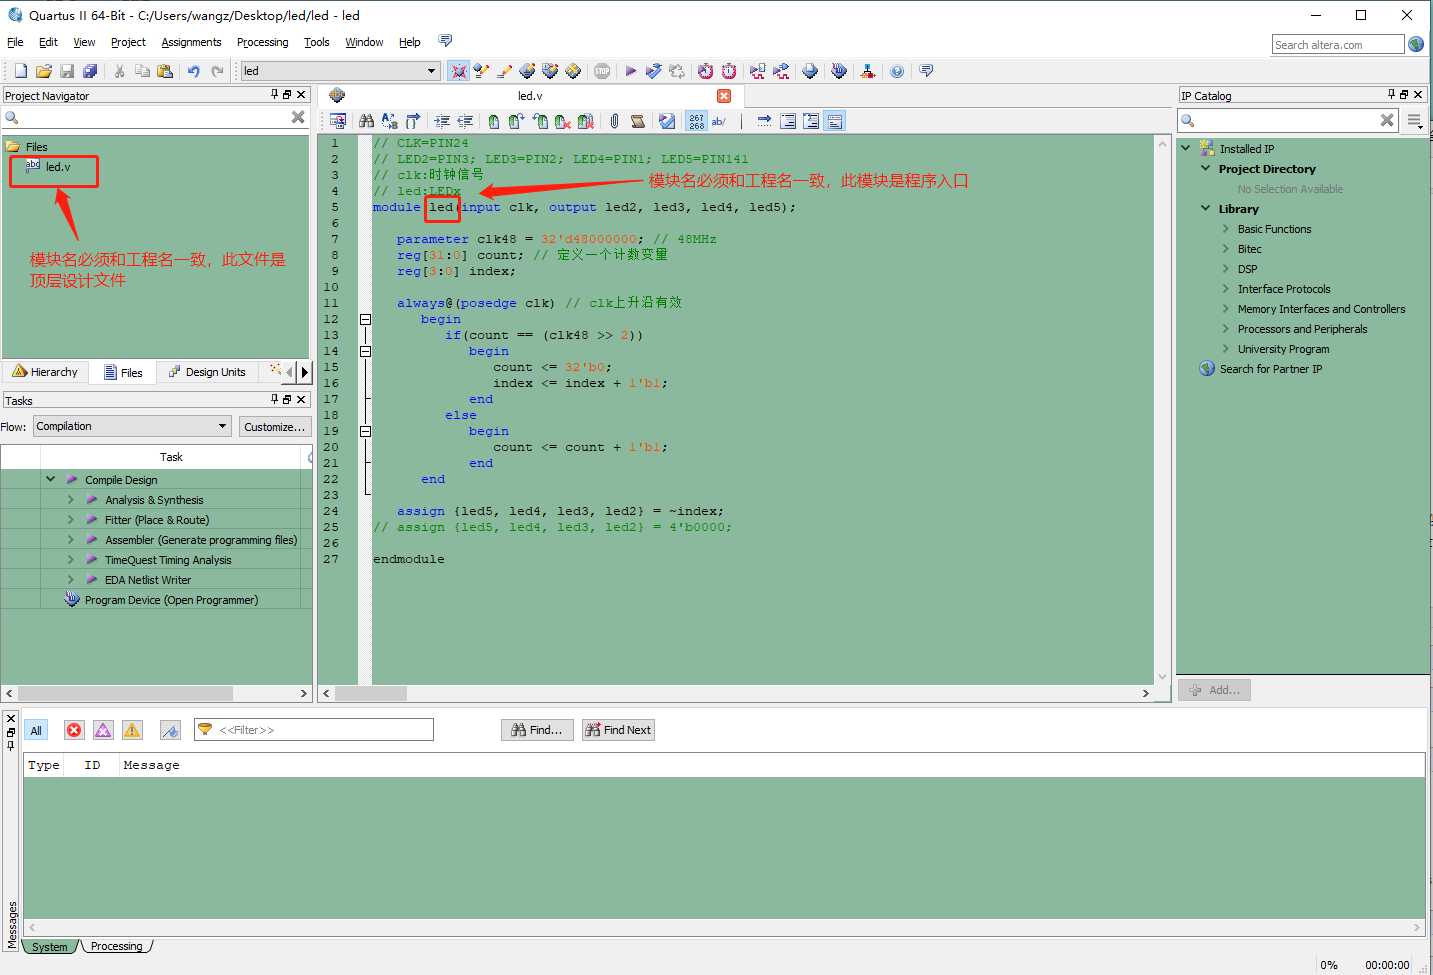The width and height of the screenshot is (1433, 975).
Task: Open the Processing menu
Action: point(262,42)
